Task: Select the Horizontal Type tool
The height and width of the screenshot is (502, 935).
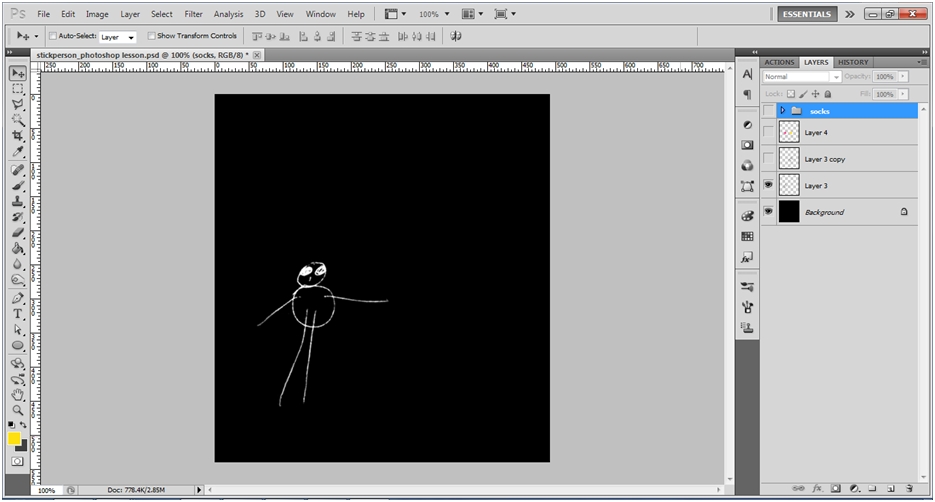Action: click(18, 314)
